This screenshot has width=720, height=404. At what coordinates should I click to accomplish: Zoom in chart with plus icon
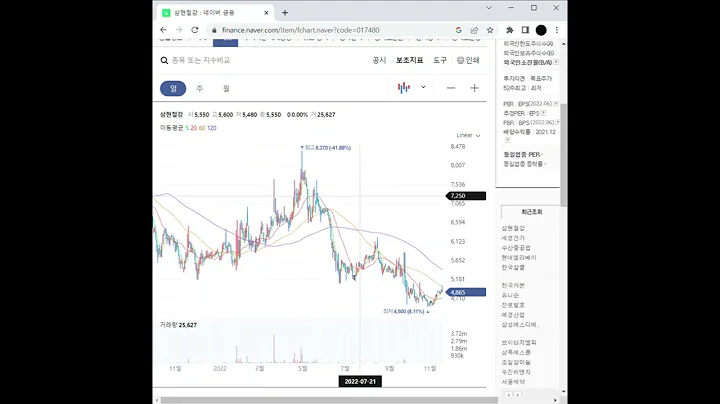pyautogui.click(x=474, y=88)
